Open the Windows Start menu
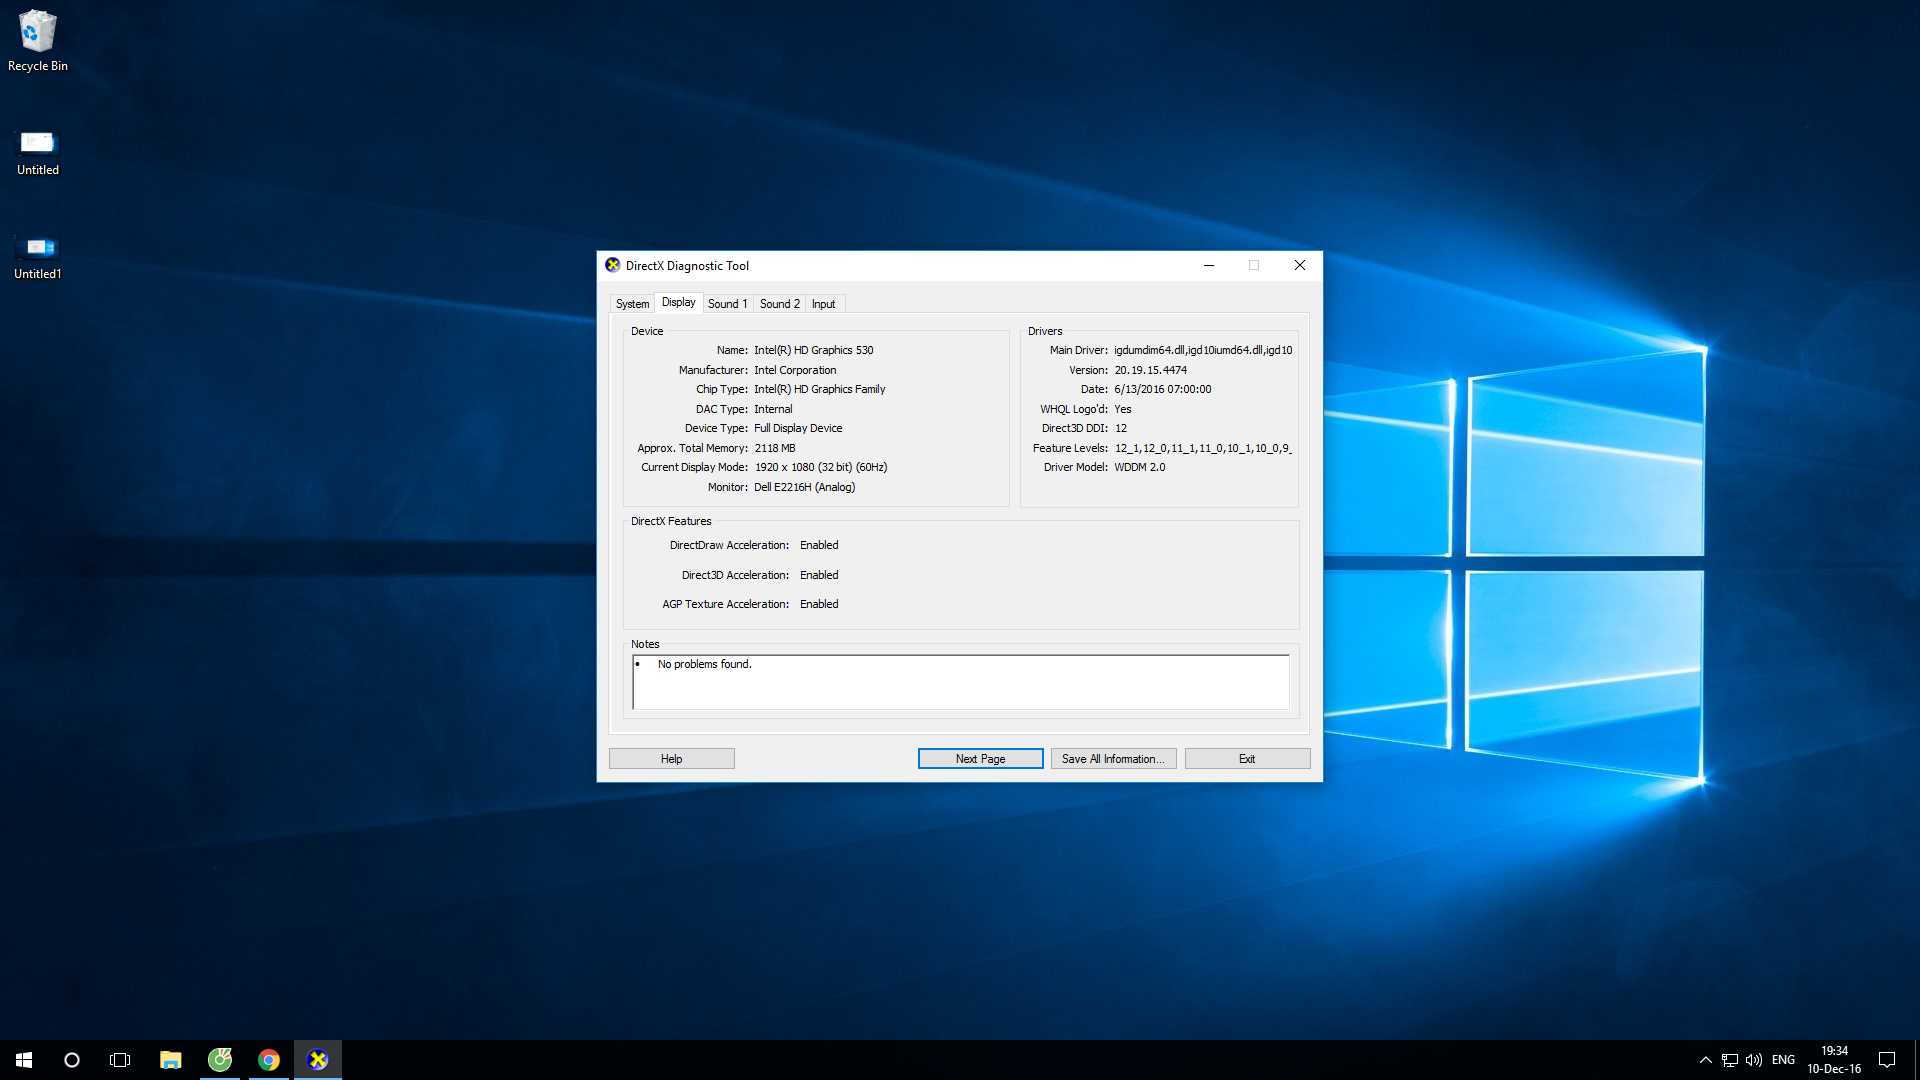 point(24,1060)
